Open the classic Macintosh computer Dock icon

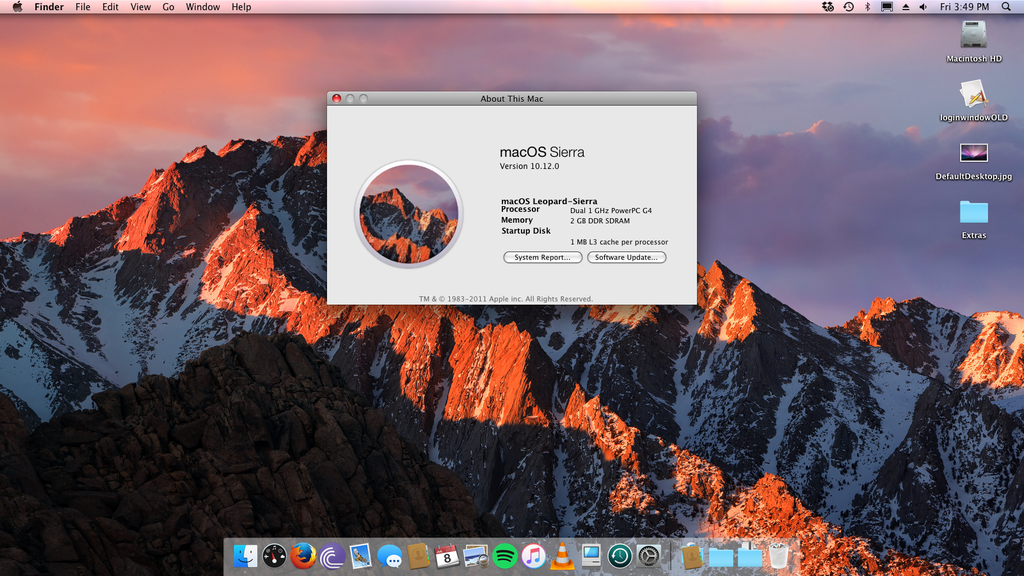point(591,556)
